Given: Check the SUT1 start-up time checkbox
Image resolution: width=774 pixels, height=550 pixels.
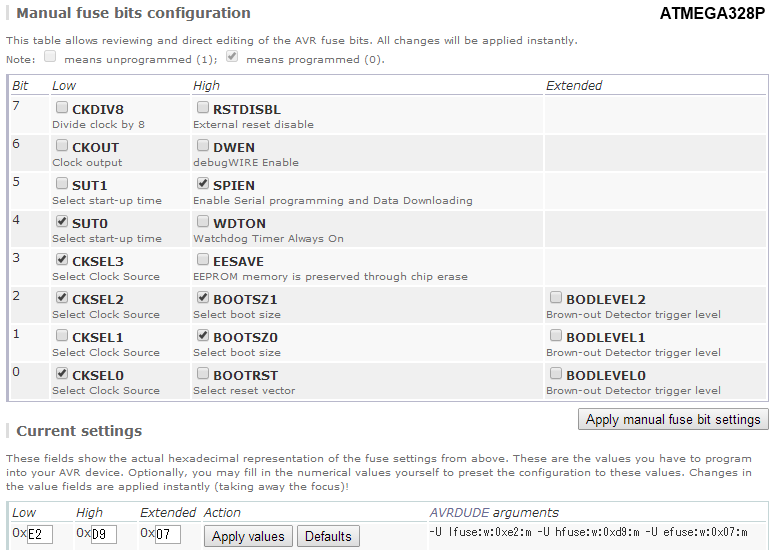Looking at the screenshot, I should [x=62, y=184].
